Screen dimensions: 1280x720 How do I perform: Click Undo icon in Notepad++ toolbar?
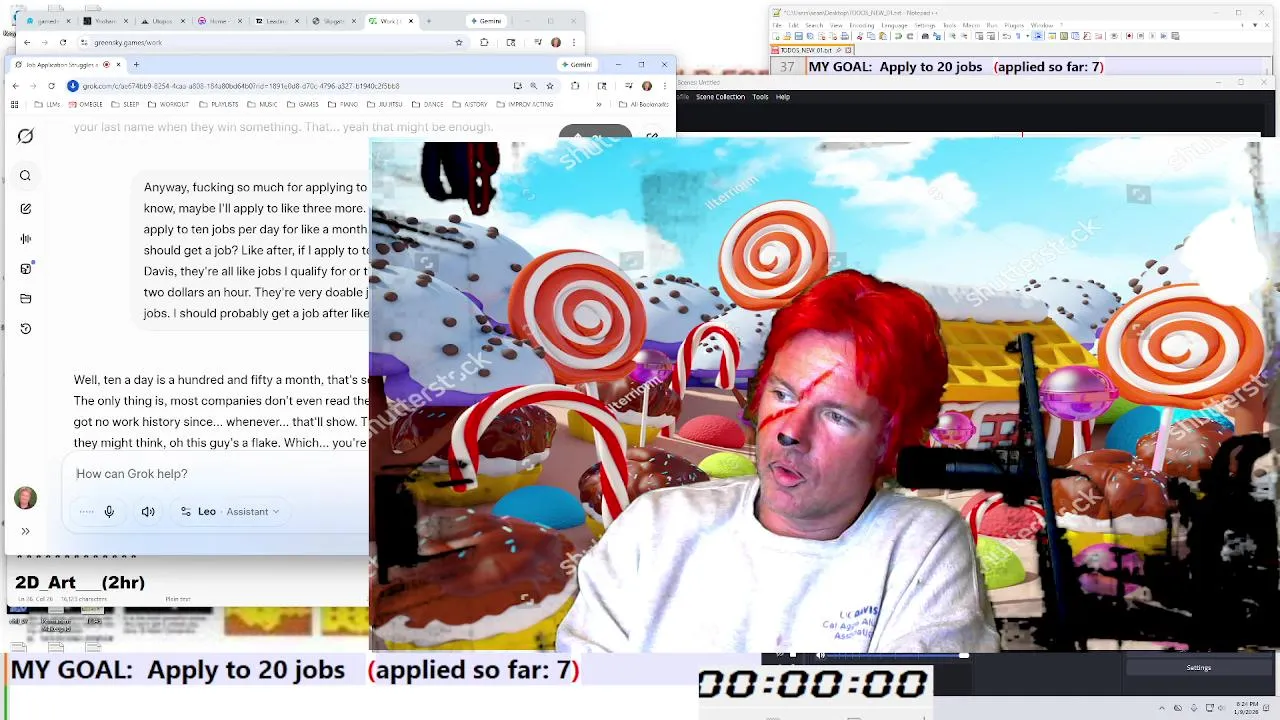pyautogui.click(x=898, y=36)
